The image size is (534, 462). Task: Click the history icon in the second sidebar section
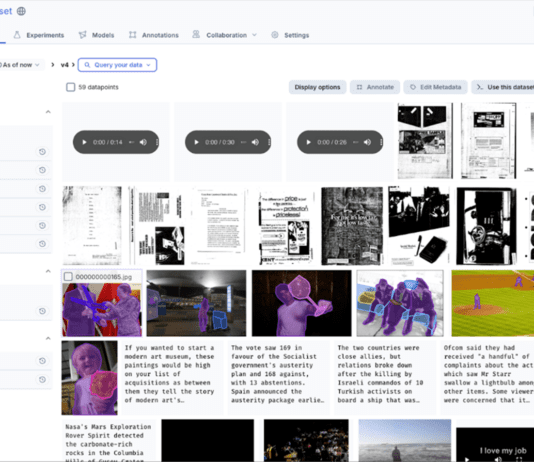pos(42,311)
